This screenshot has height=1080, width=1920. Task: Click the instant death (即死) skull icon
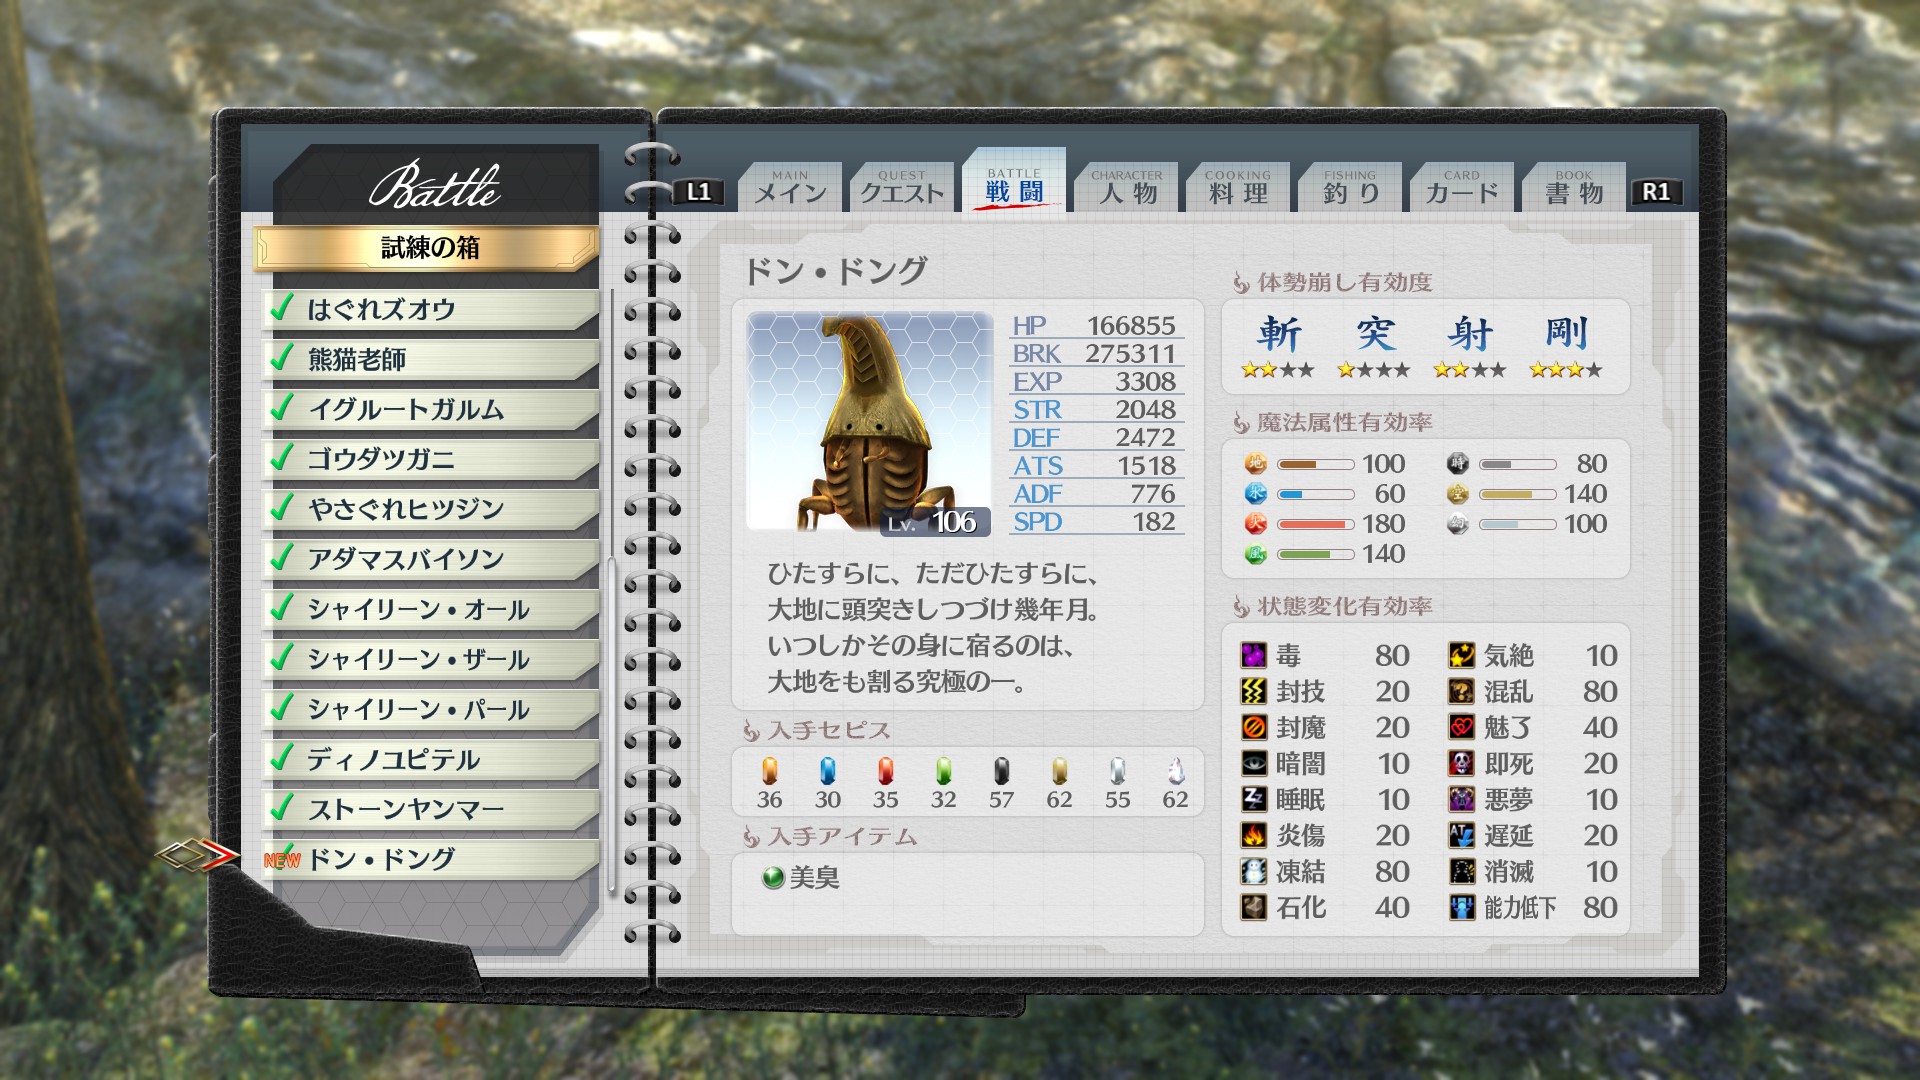coord(1461,764)
